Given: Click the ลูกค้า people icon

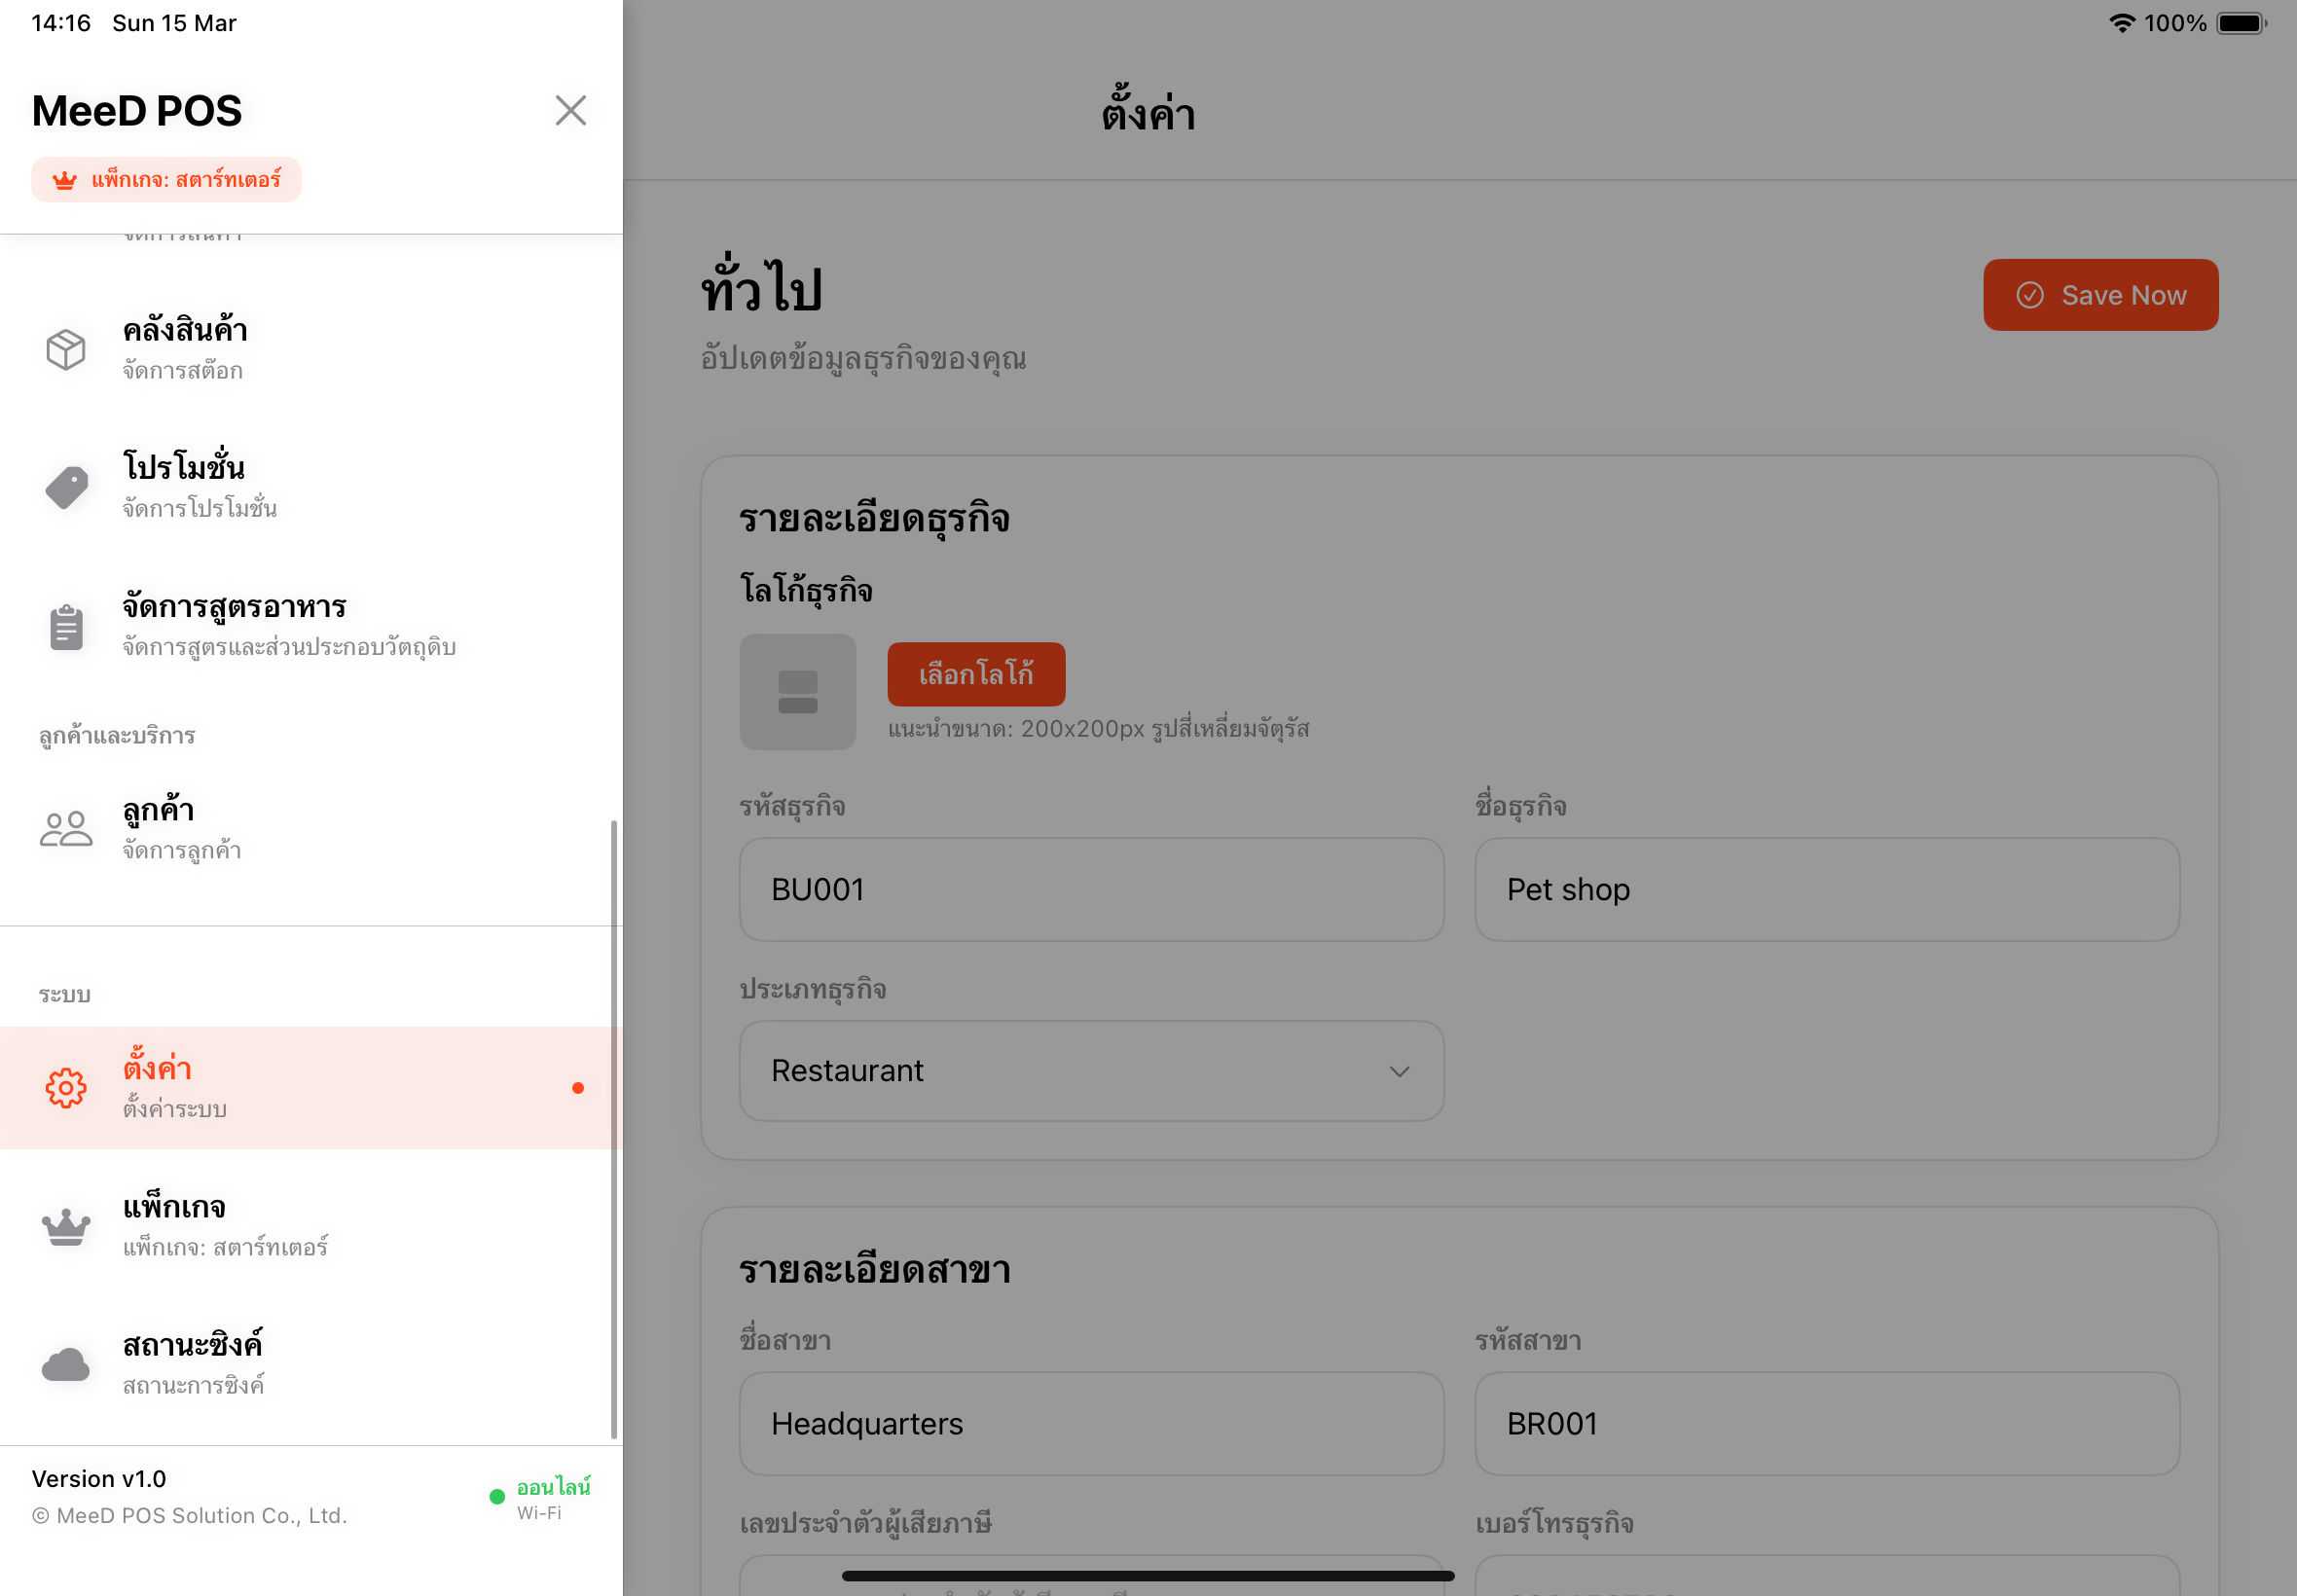Looking at the screenshot, I should pyautogui.click(x=66, y=829).
